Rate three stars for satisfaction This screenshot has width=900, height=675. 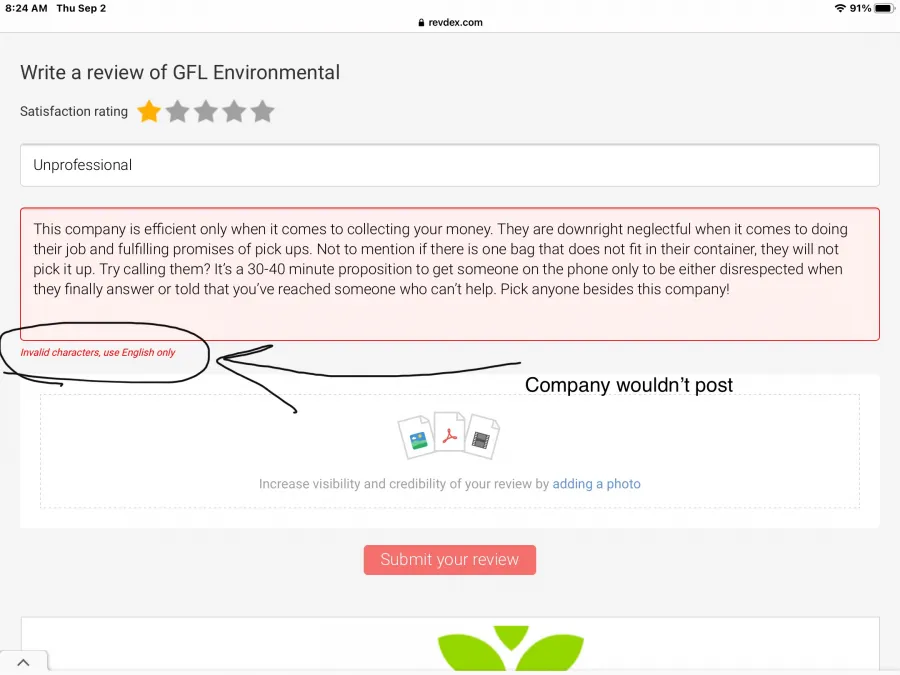[x=205, y=111]
